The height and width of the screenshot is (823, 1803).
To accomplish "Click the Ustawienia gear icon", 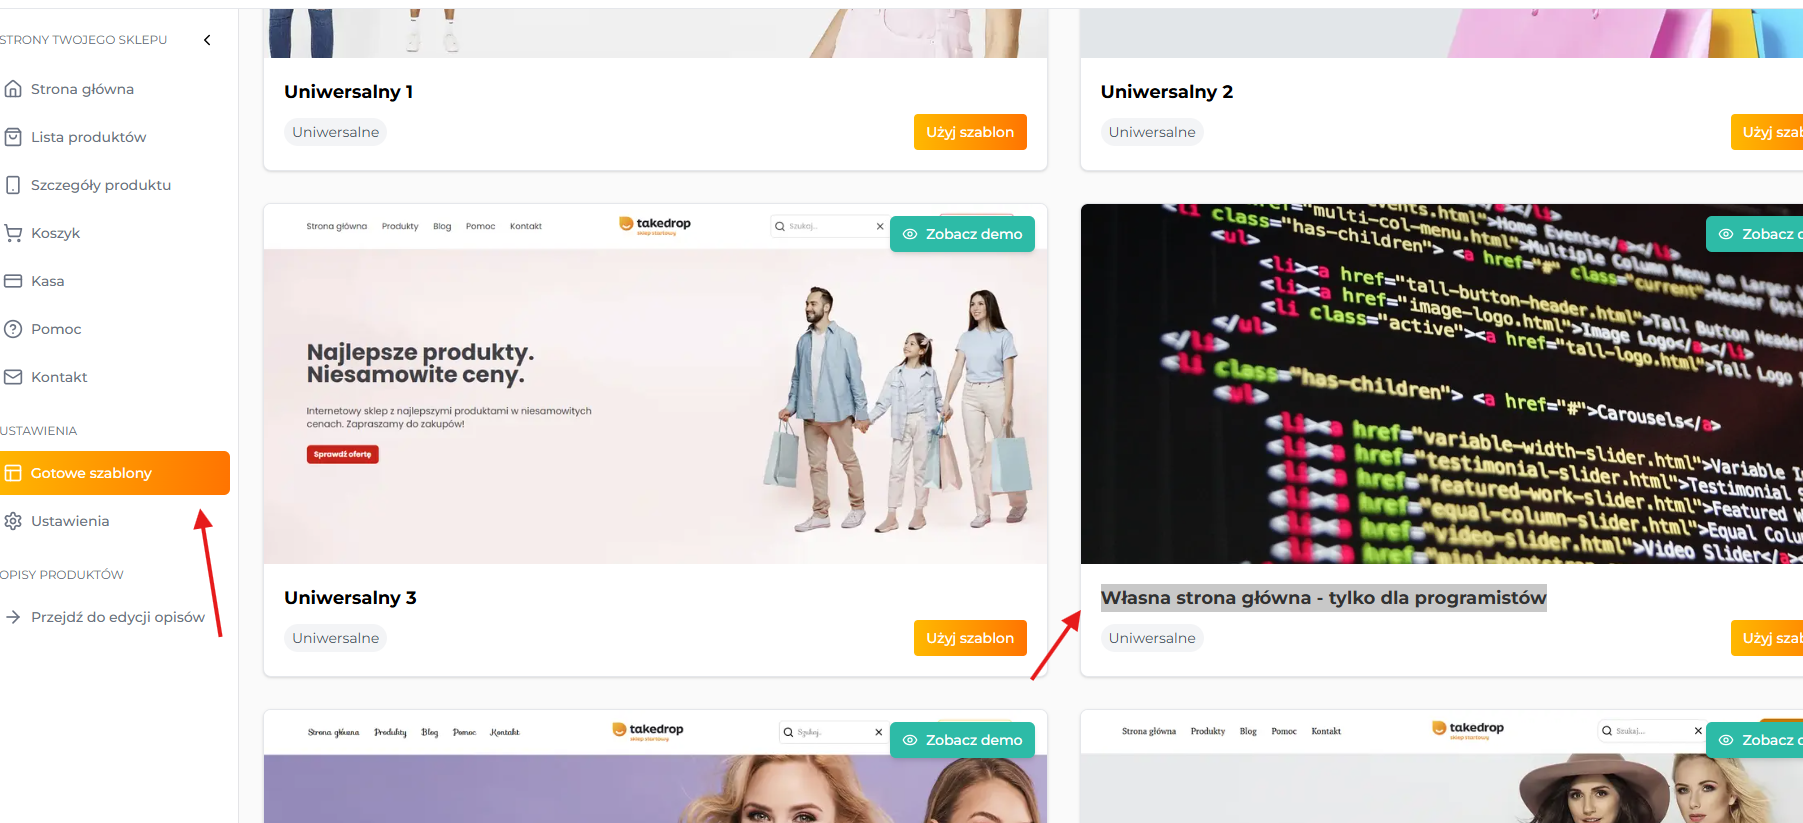I will (13, 521).
